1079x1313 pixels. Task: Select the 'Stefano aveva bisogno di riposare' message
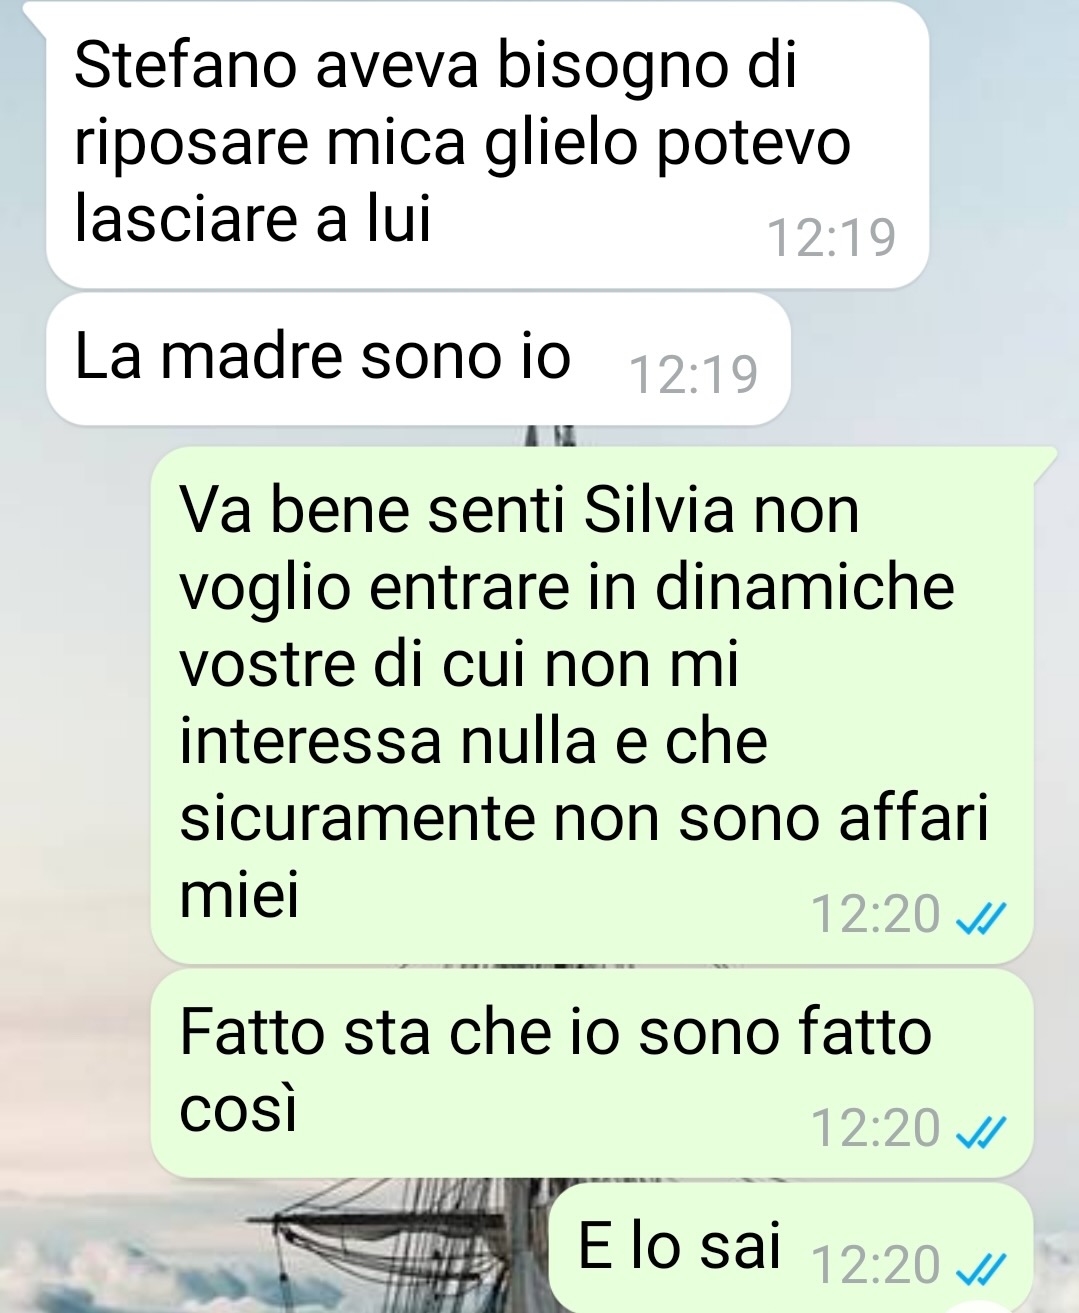(x=488, y=144)
